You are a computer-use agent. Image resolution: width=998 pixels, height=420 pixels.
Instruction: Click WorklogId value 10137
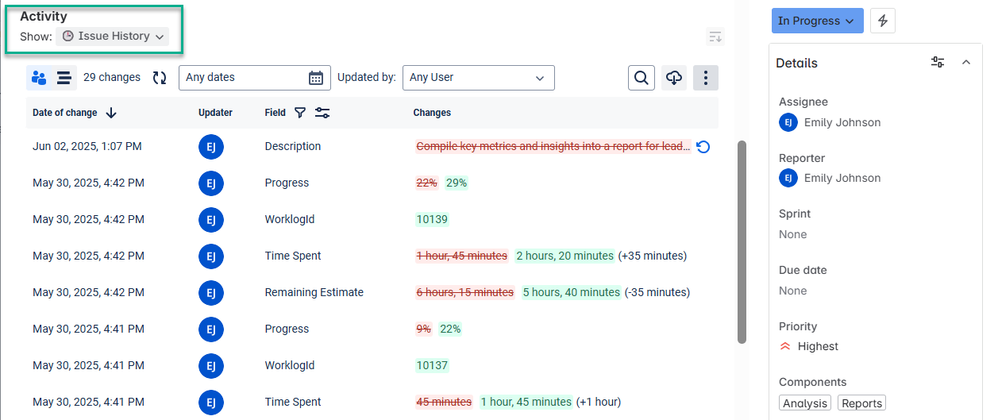(432, 366)
